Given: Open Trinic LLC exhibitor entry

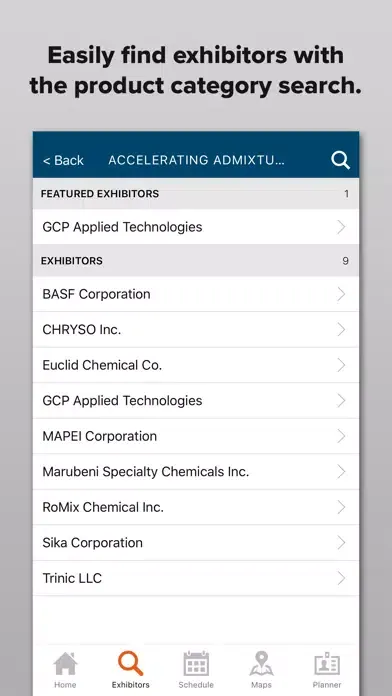Looking at the screenshot, I should pos(196,578).
